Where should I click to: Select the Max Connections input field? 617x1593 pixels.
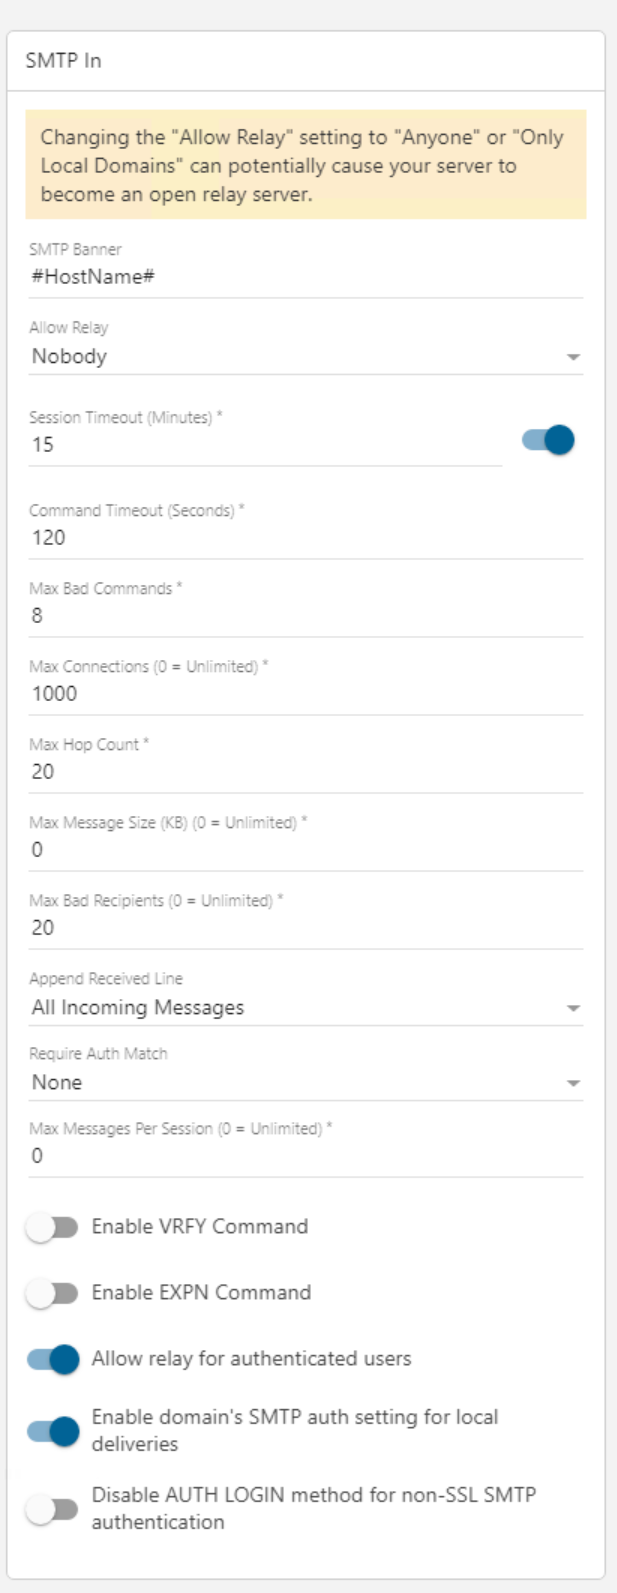pyautogui.click(x=305, y=694)
